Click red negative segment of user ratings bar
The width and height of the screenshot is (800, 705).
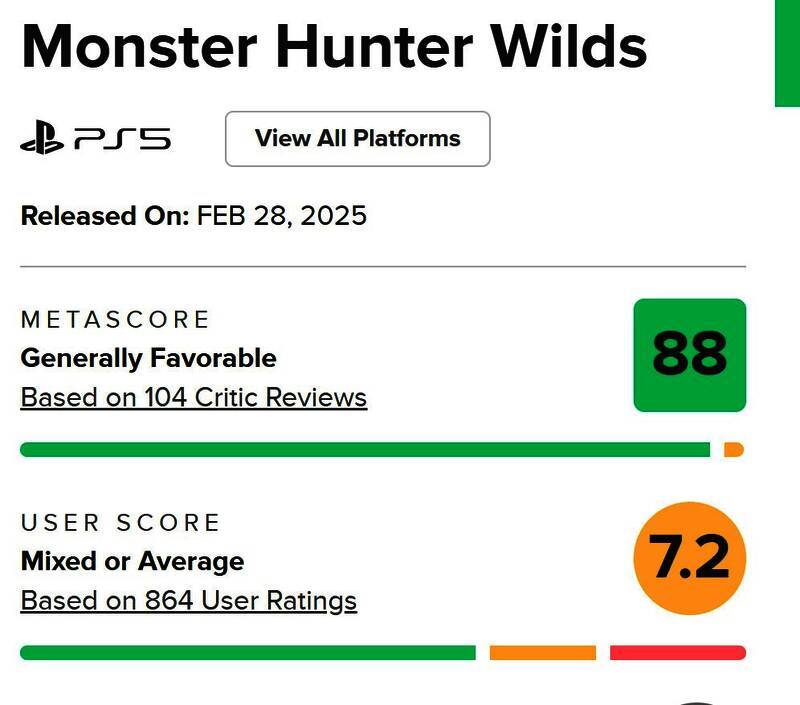[x=678, y=653]
